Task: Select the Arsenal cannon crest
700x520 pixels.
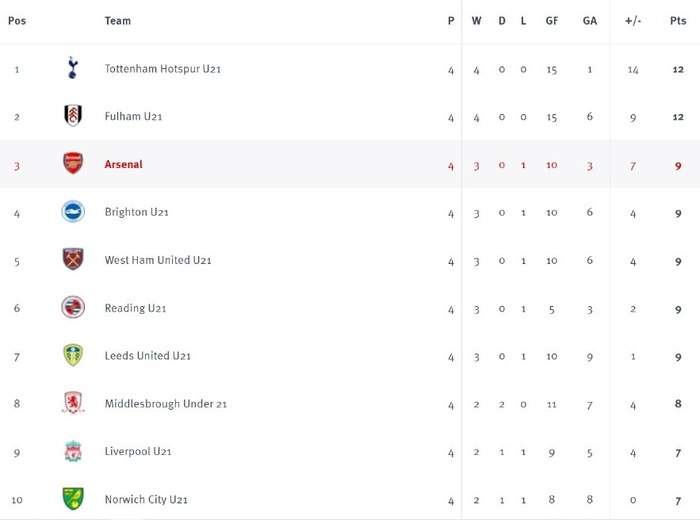Action: tap(73, 163)
